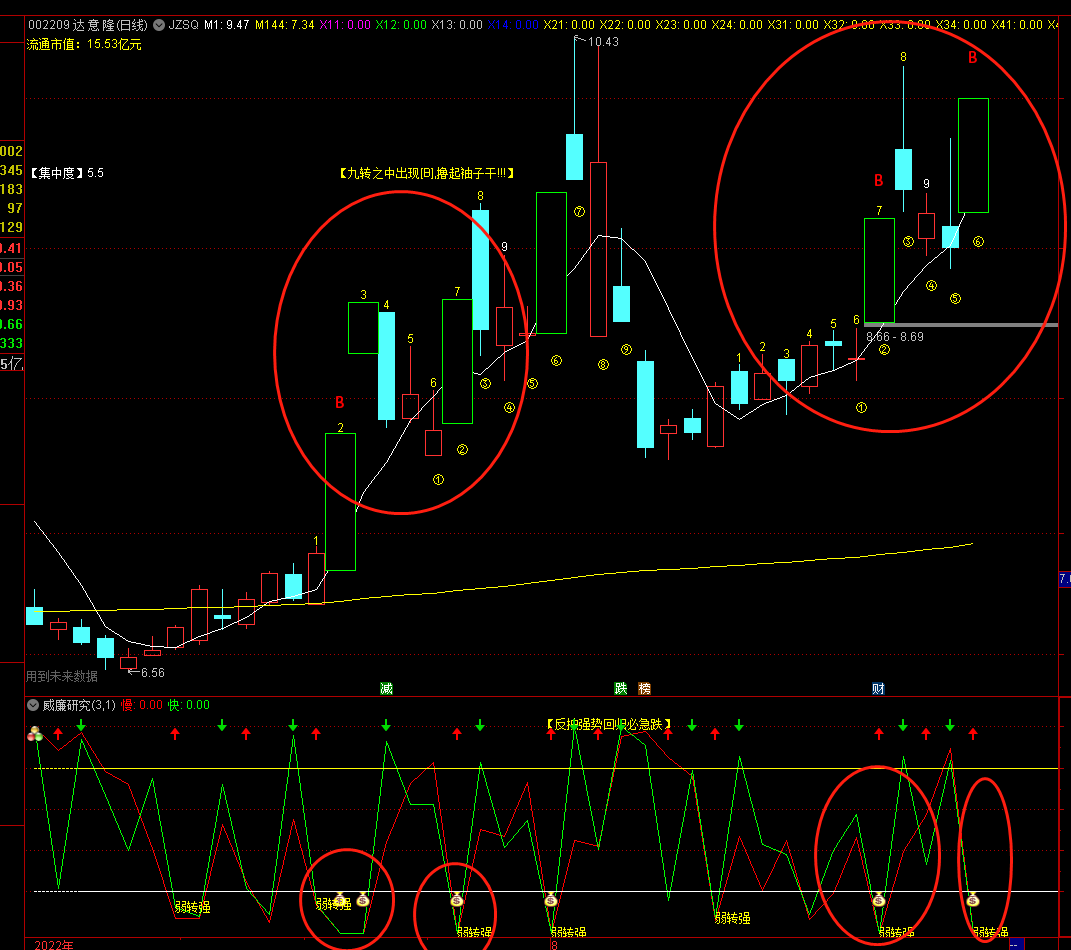Click the 用到未来数据 warning text
Screen dimensions: 1071x950
(x=62, y=676)
